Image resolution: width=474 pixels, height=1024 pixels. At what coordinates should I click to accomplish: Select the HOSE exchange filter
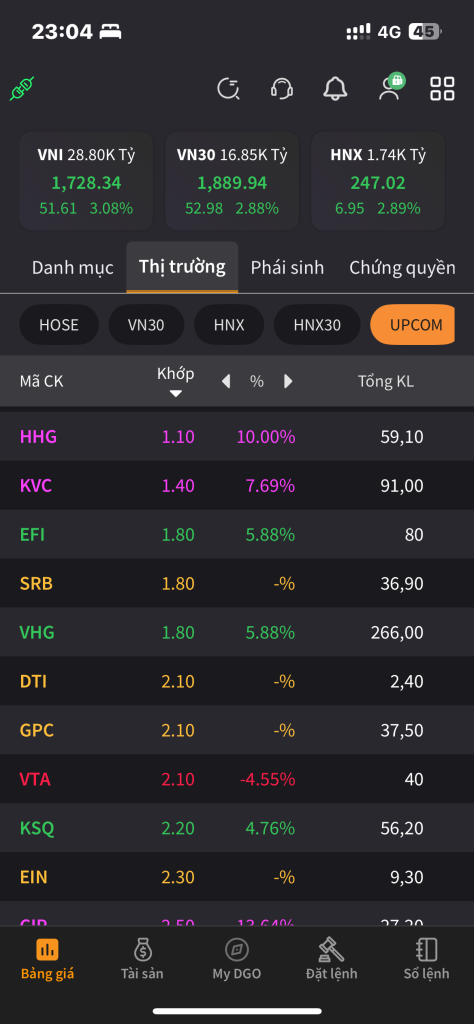coord(59,325)
